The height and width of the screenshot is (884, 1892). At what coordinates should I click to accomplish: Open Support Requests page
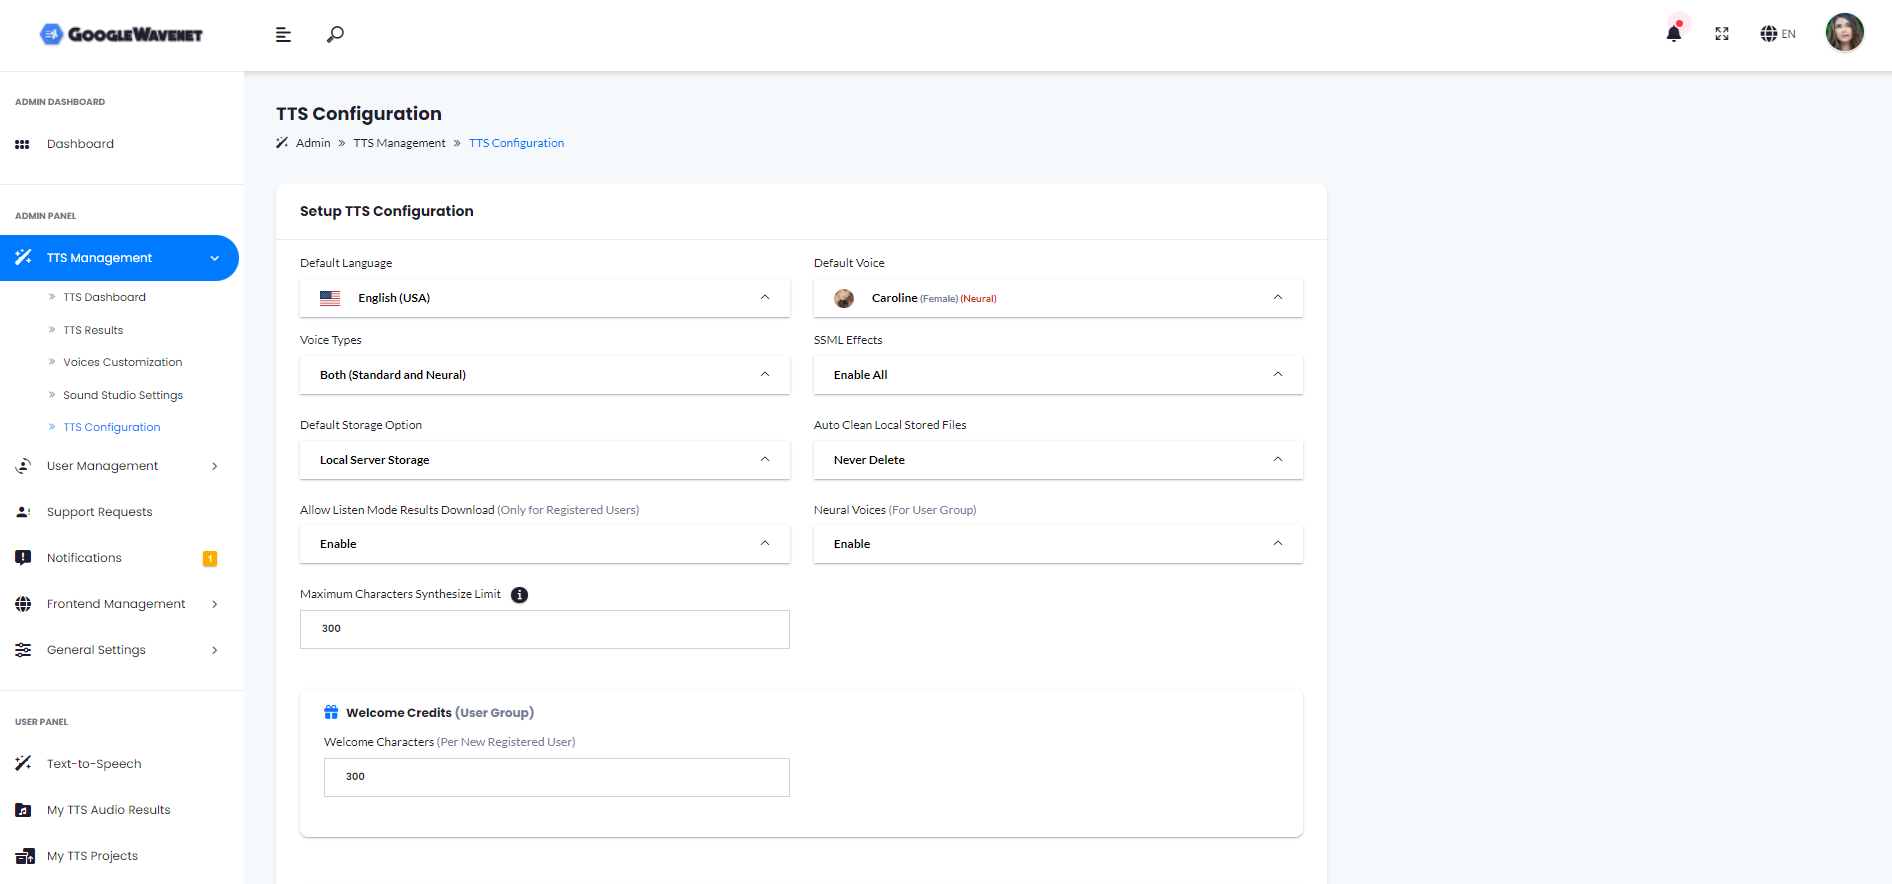coord(99,512)
